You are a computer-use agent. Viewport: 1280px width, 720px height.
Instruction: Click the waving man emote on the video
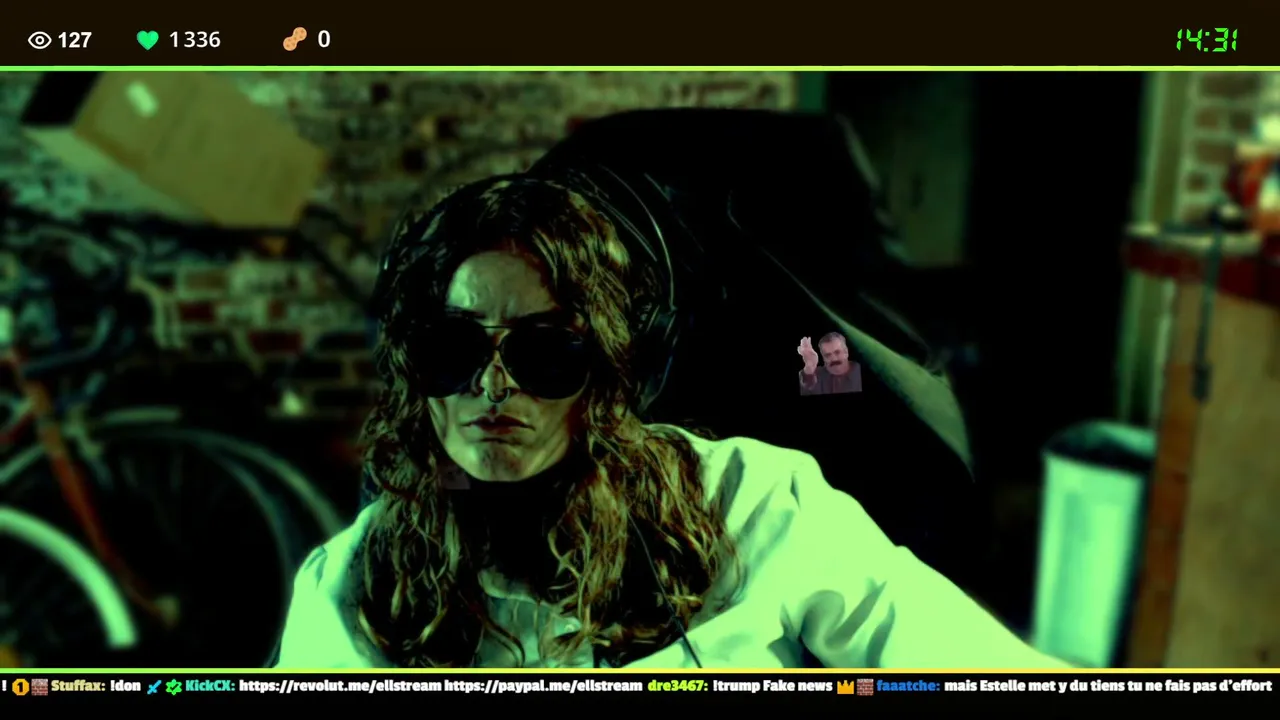[x=829, y=364]
